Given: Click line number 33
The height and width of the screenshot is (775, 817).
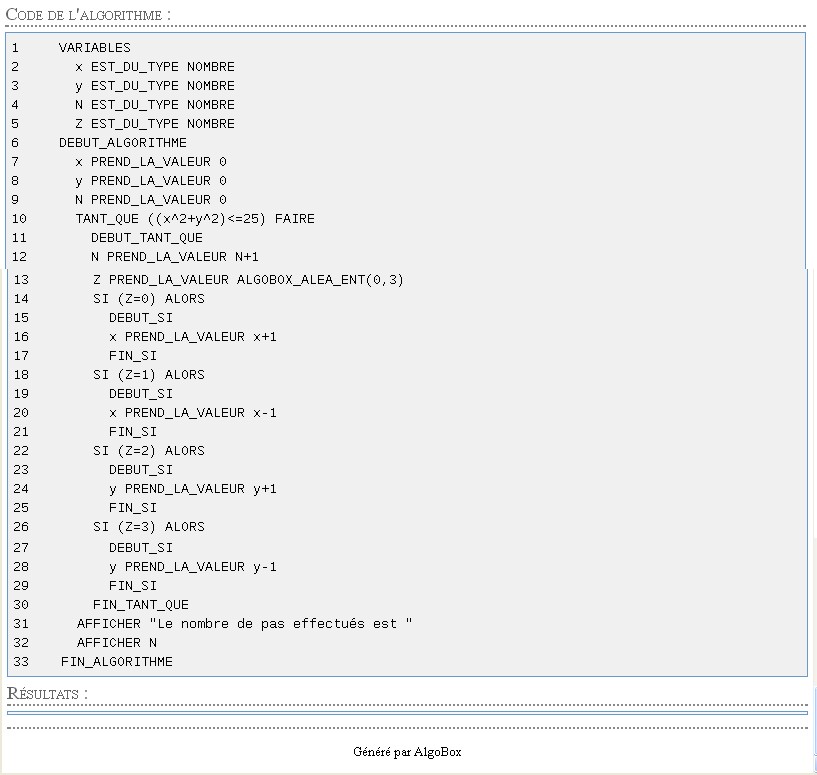Looking at the screenshot, I should click(21, 662).
